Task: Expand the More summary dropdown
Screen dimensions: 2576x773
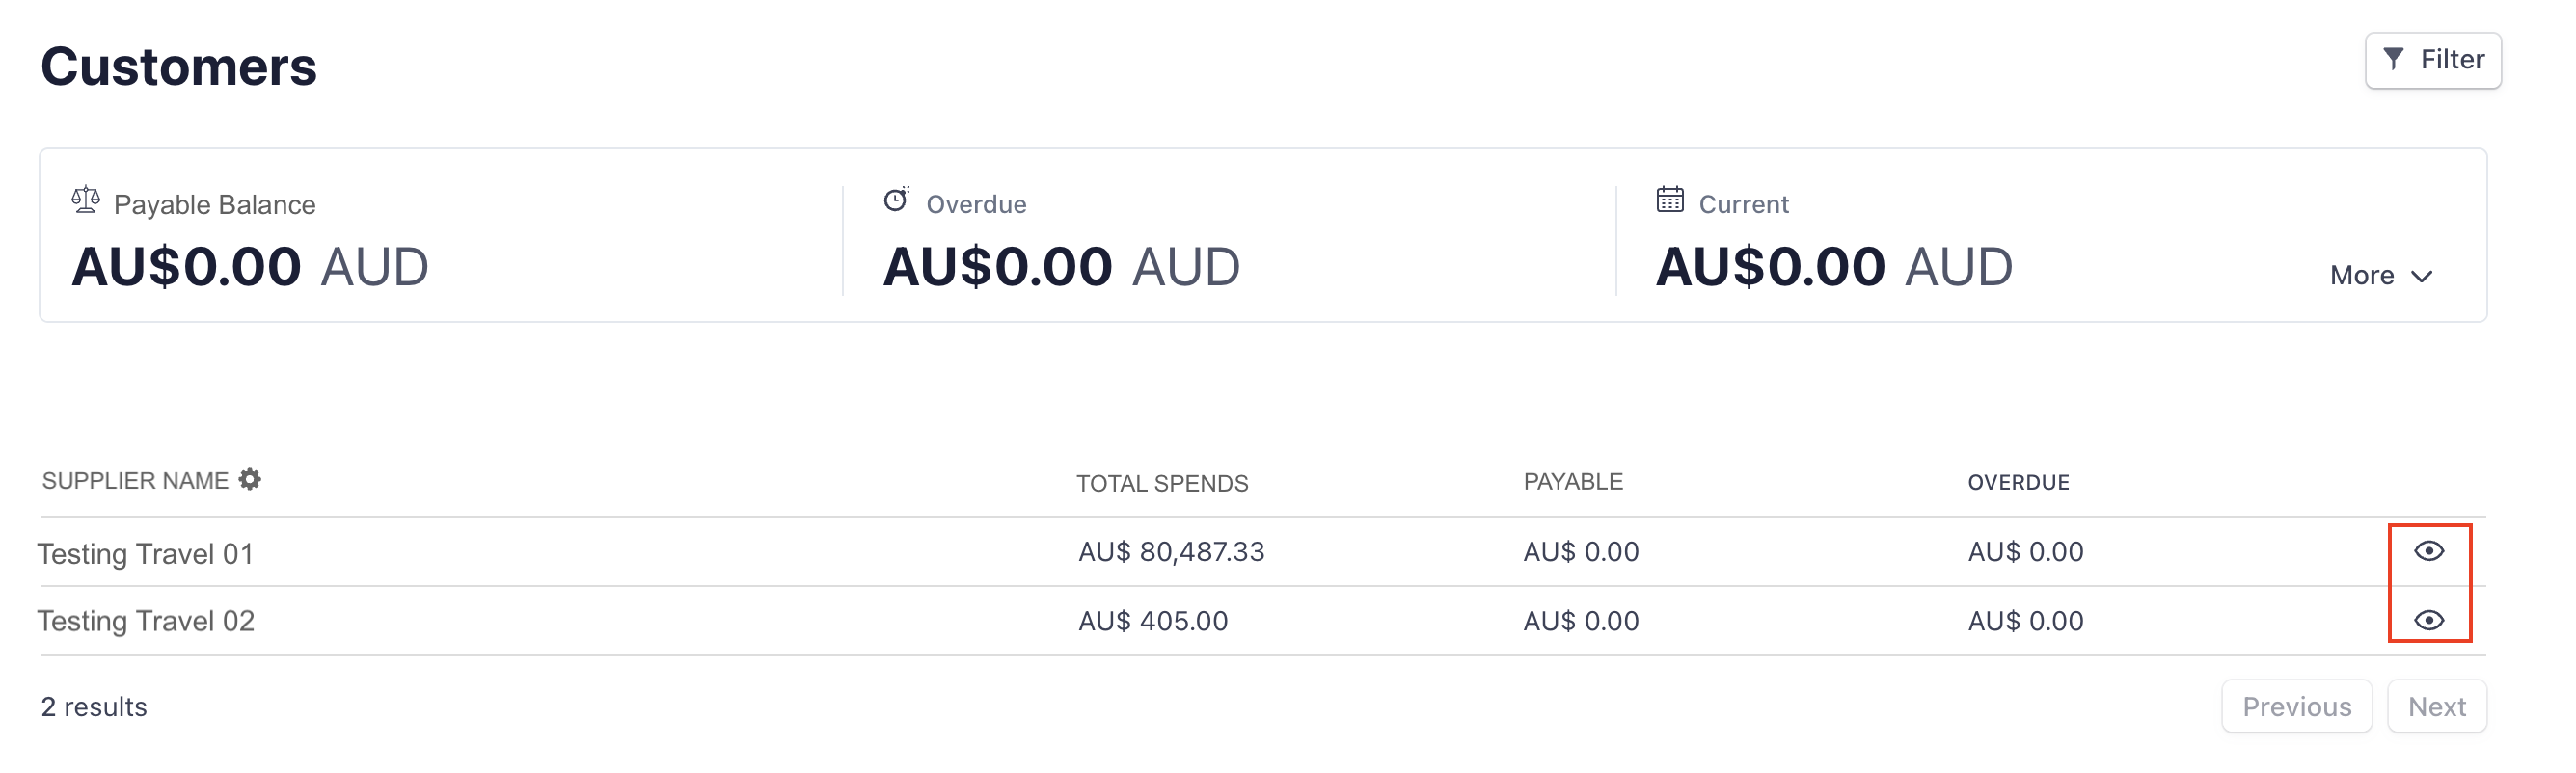Action: click(2362, 276)
